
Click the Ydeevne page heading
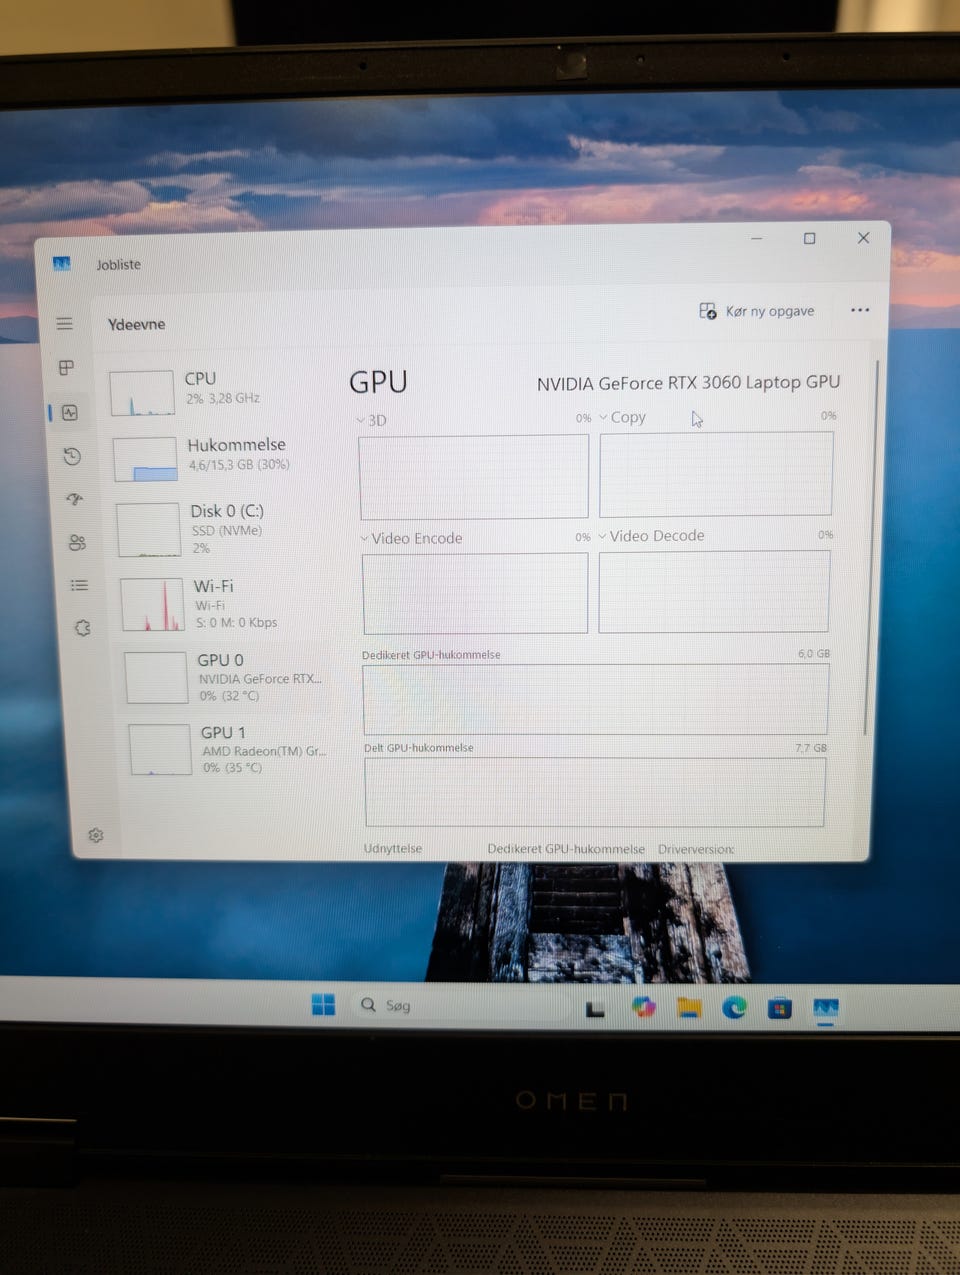137,324
